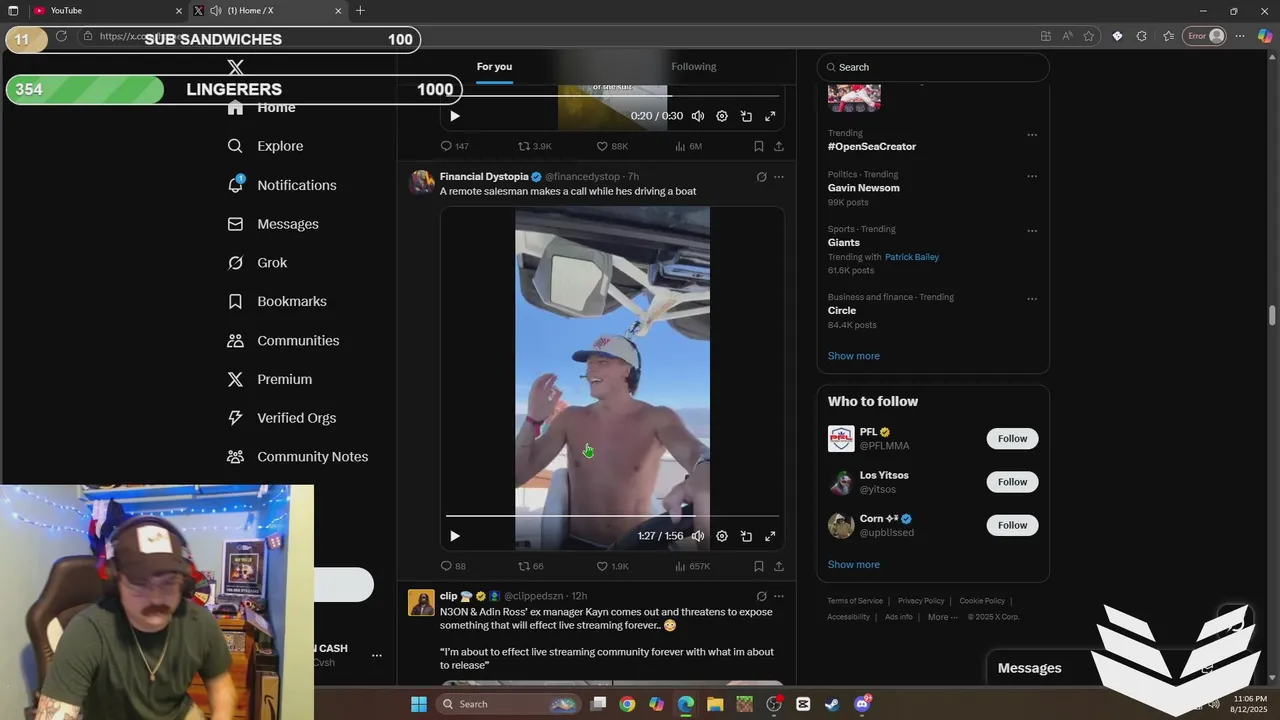
Task: Click the page vertical scrollbar thumb
Action: click(x=1272, y=315)
